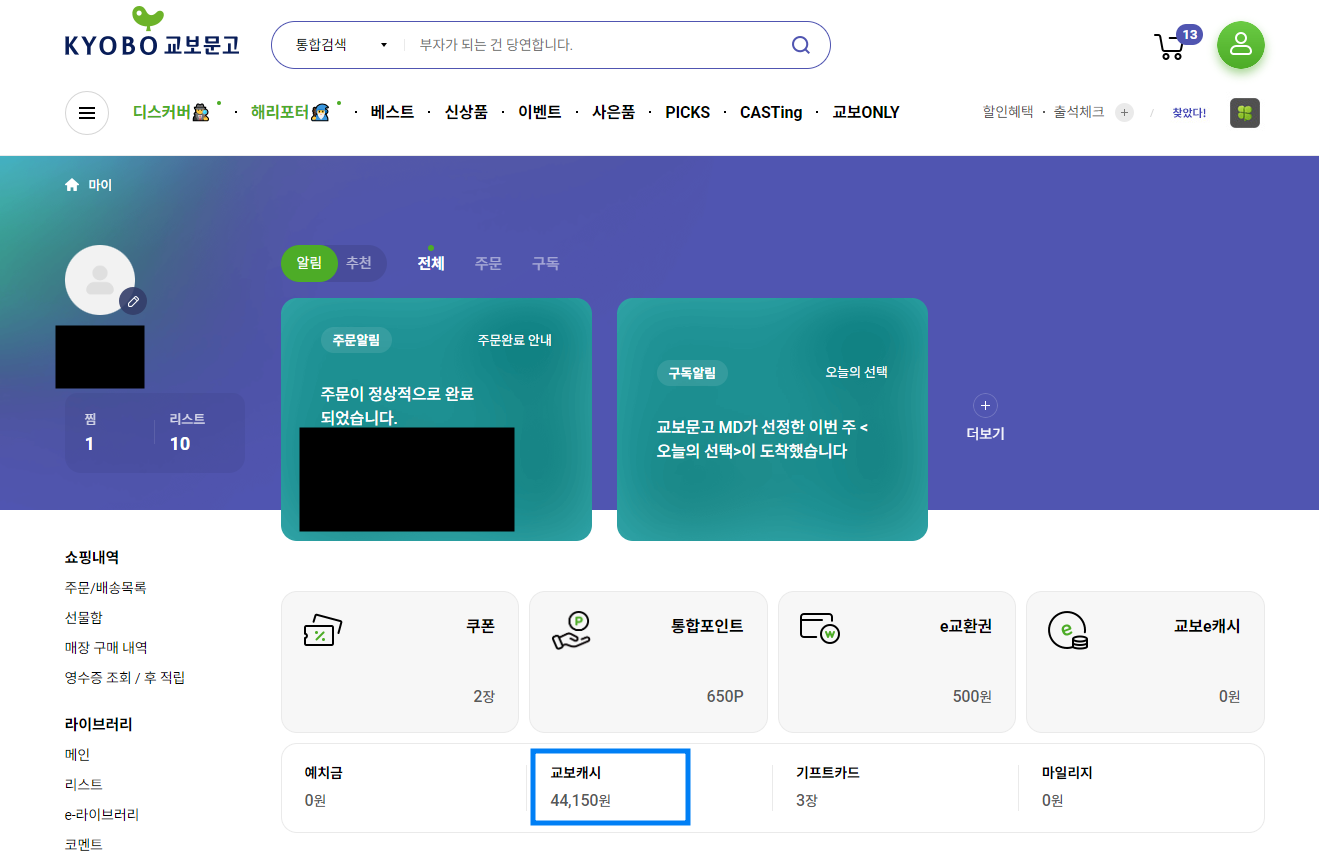Click the green clover icon
The width and height of the screenshot is (1319, 861).
(x=1245, y=113)
